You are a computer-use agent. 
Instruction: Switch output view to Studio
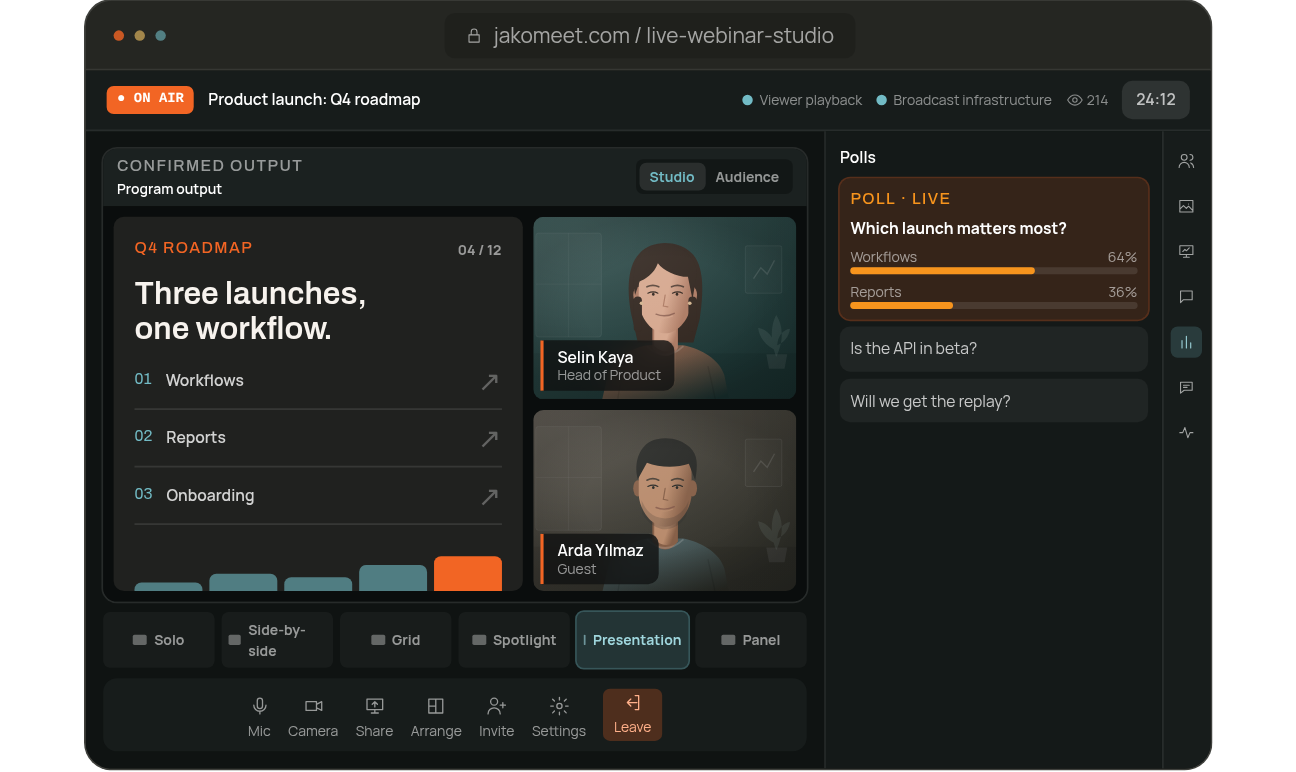672,177
